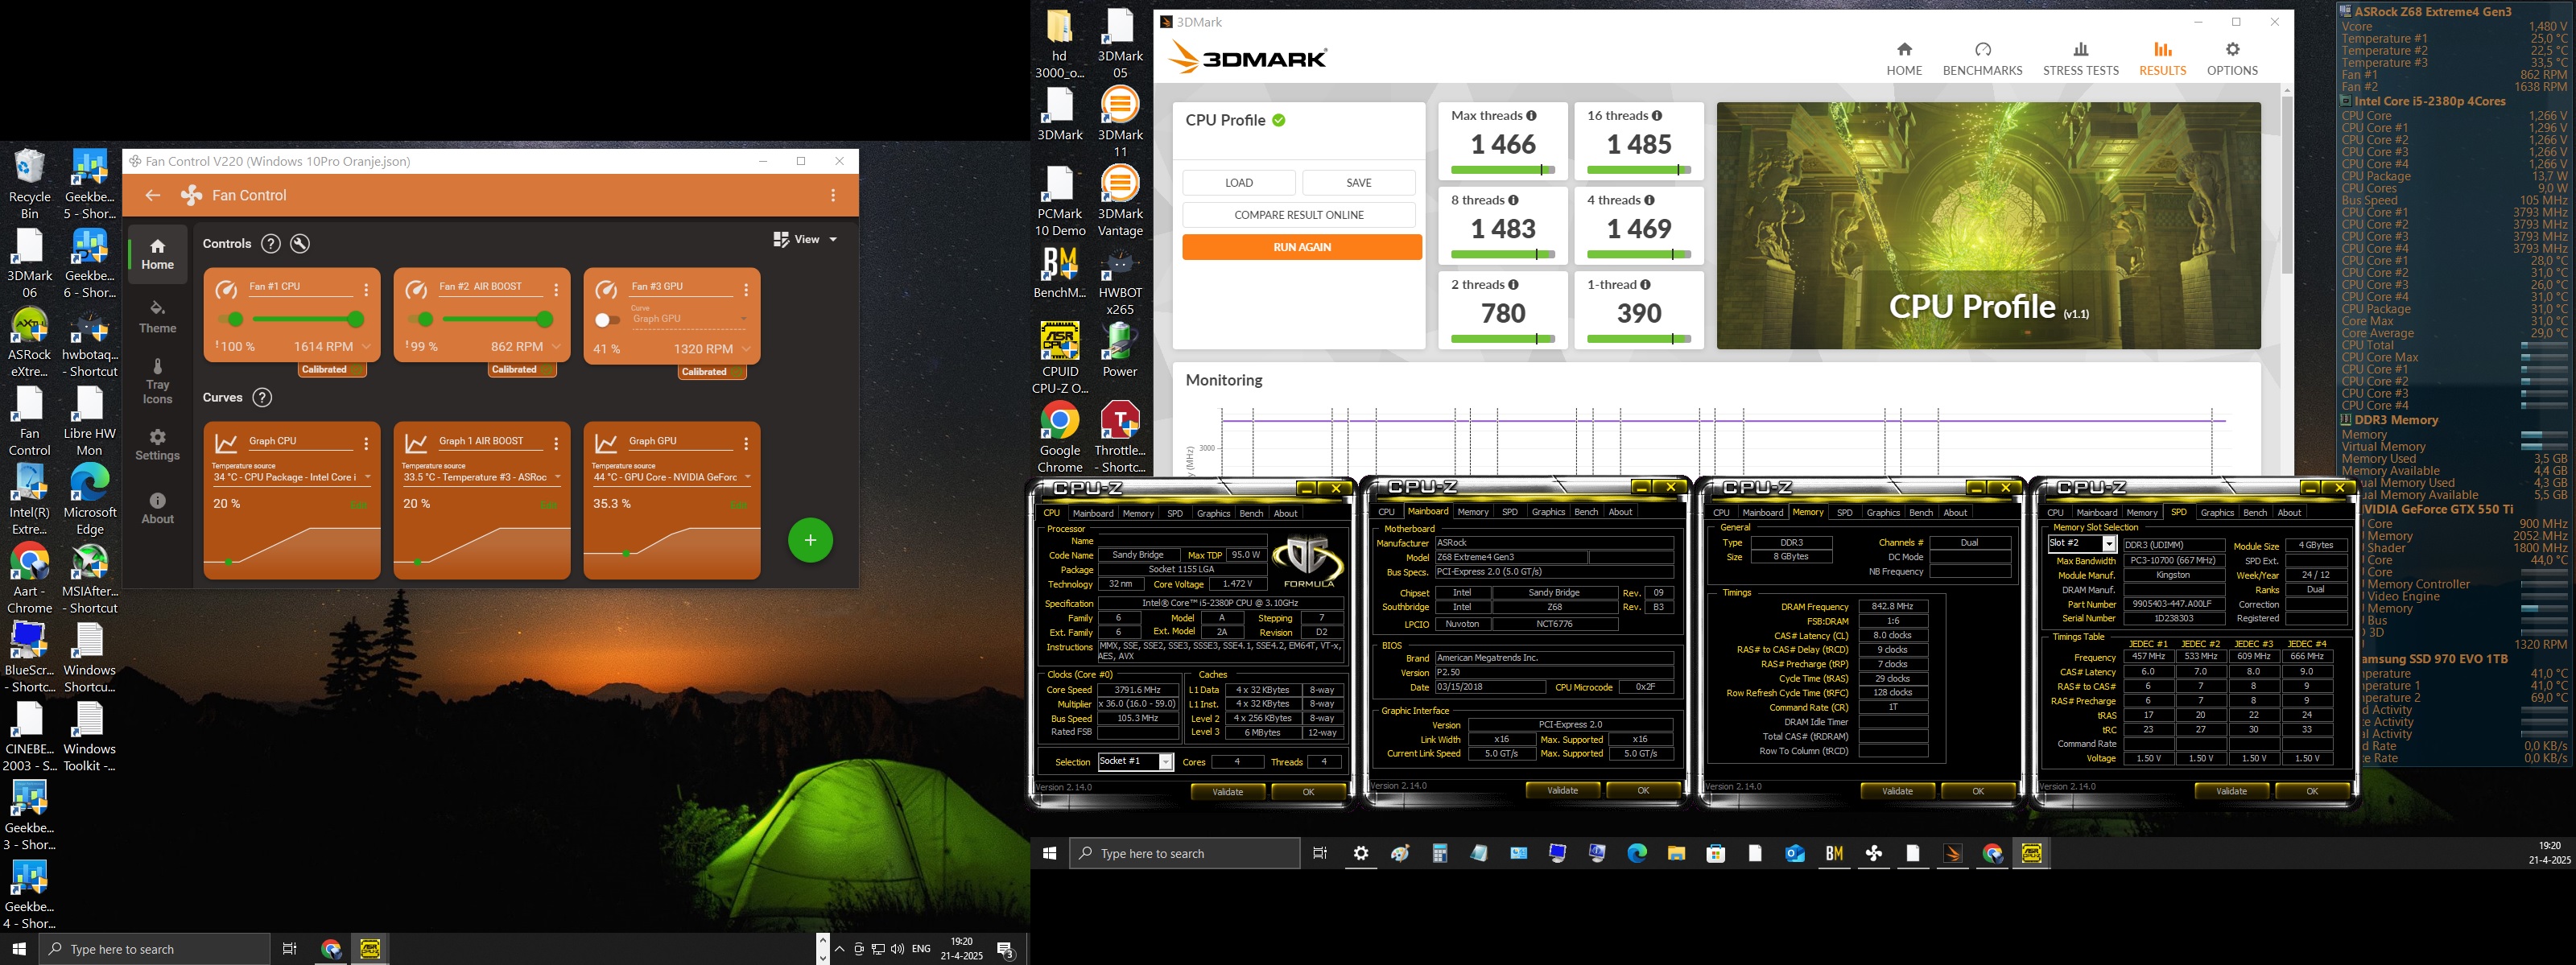Open the Throttle shortcut desktop icon

(x=1120, y=438)
